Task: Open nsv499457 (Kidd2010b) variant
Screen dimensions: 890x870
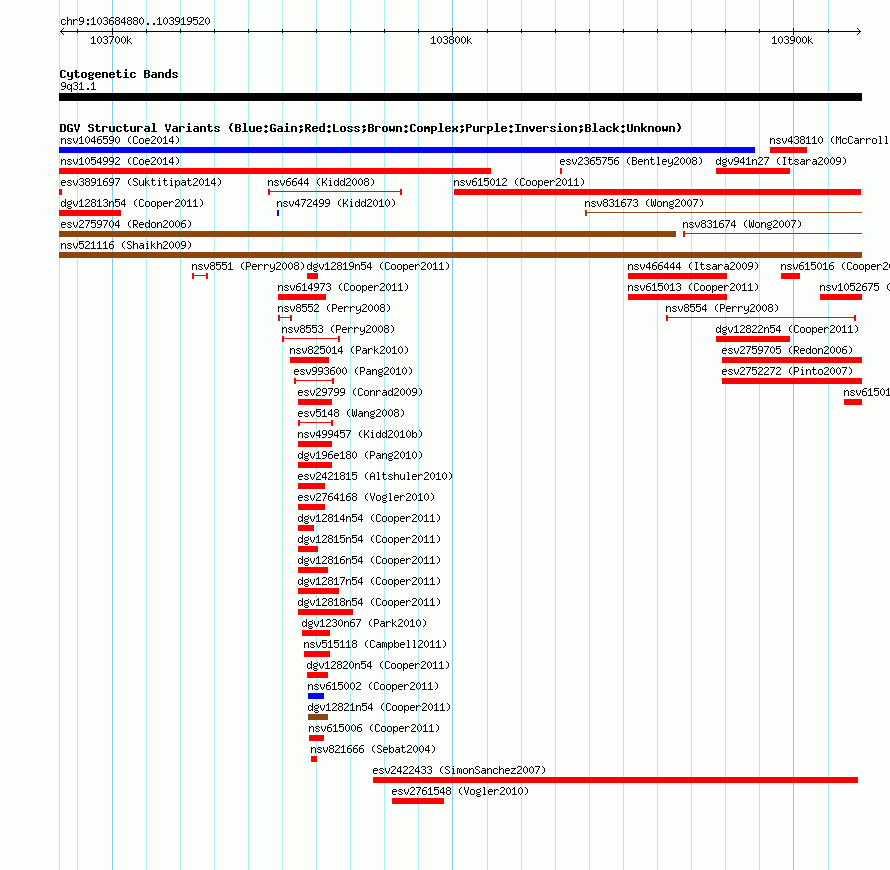Action: [360, 434]
